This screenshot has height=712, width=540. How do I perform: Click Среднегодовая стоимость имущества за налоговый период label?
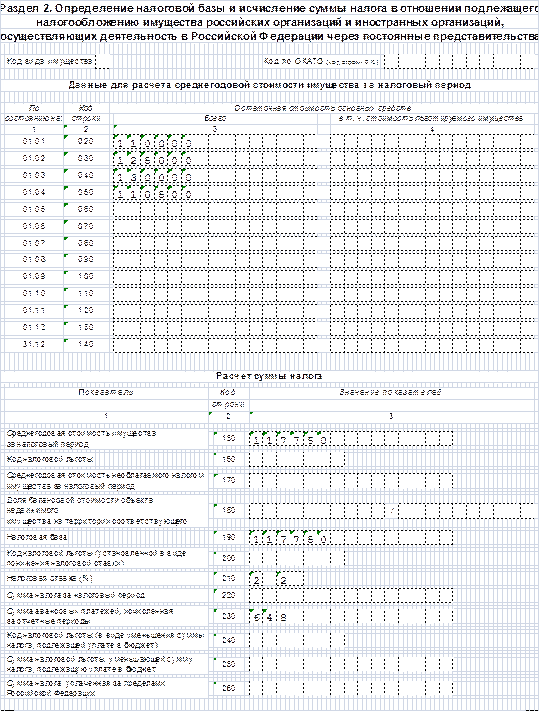pos(81,439)
